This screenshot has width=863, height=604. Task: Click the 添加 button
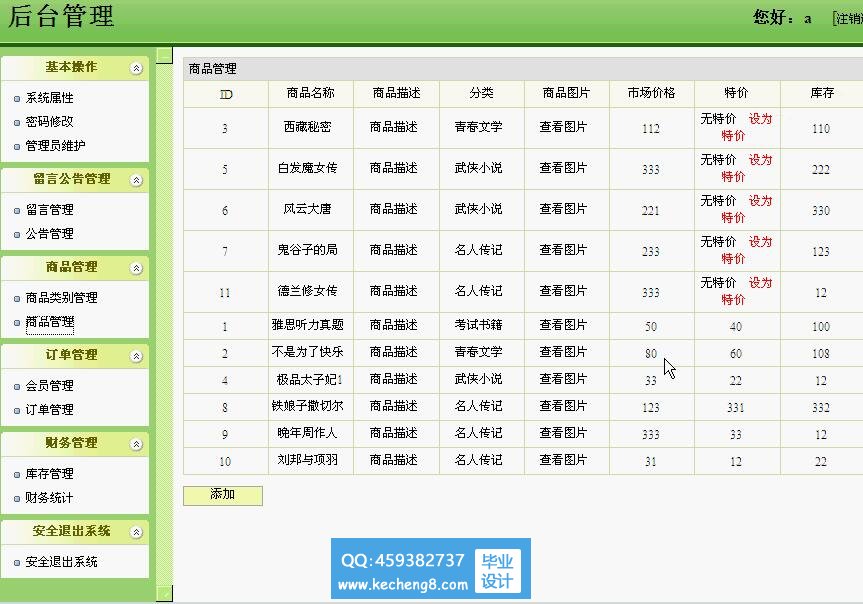point(223,495)
